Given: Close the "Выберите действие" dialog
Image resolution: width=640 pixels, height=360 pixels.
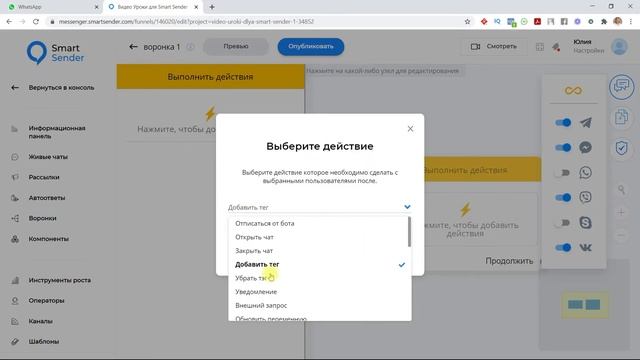Looking at the screenshot, I should [x=410, y=129].
